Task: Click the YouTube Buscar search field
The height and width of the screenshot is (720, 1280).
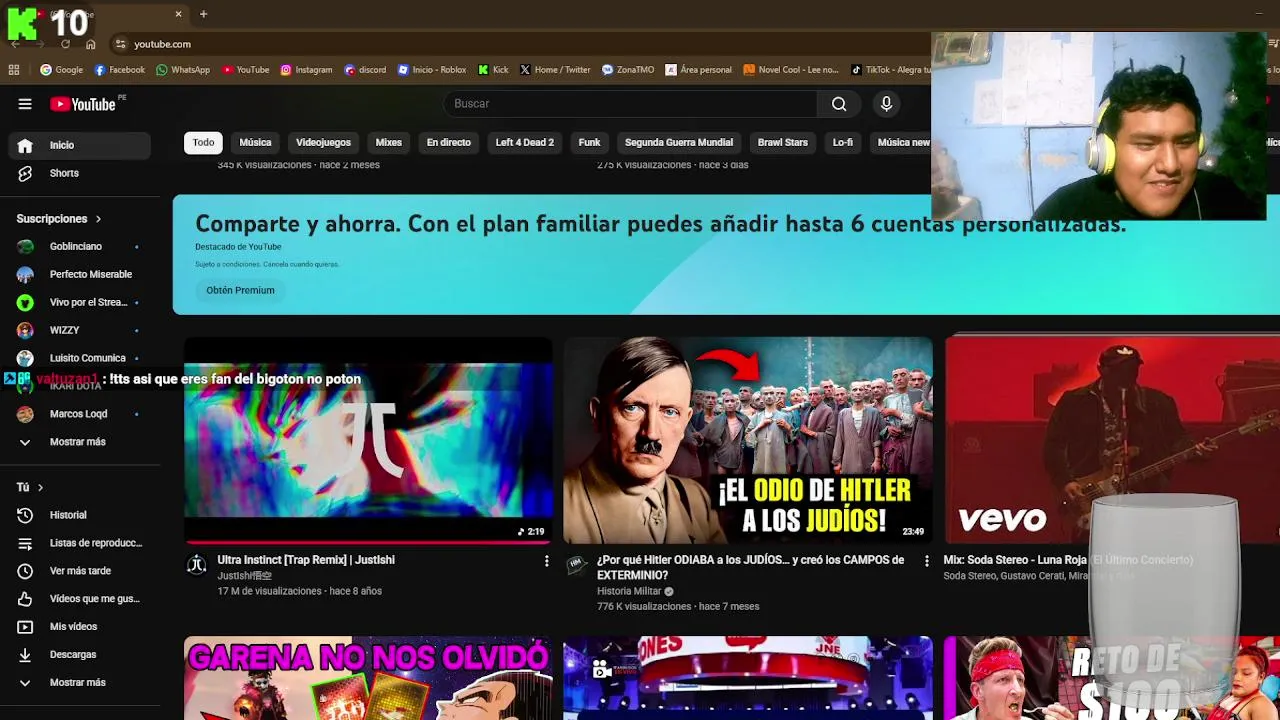Action: coord(630,104)
